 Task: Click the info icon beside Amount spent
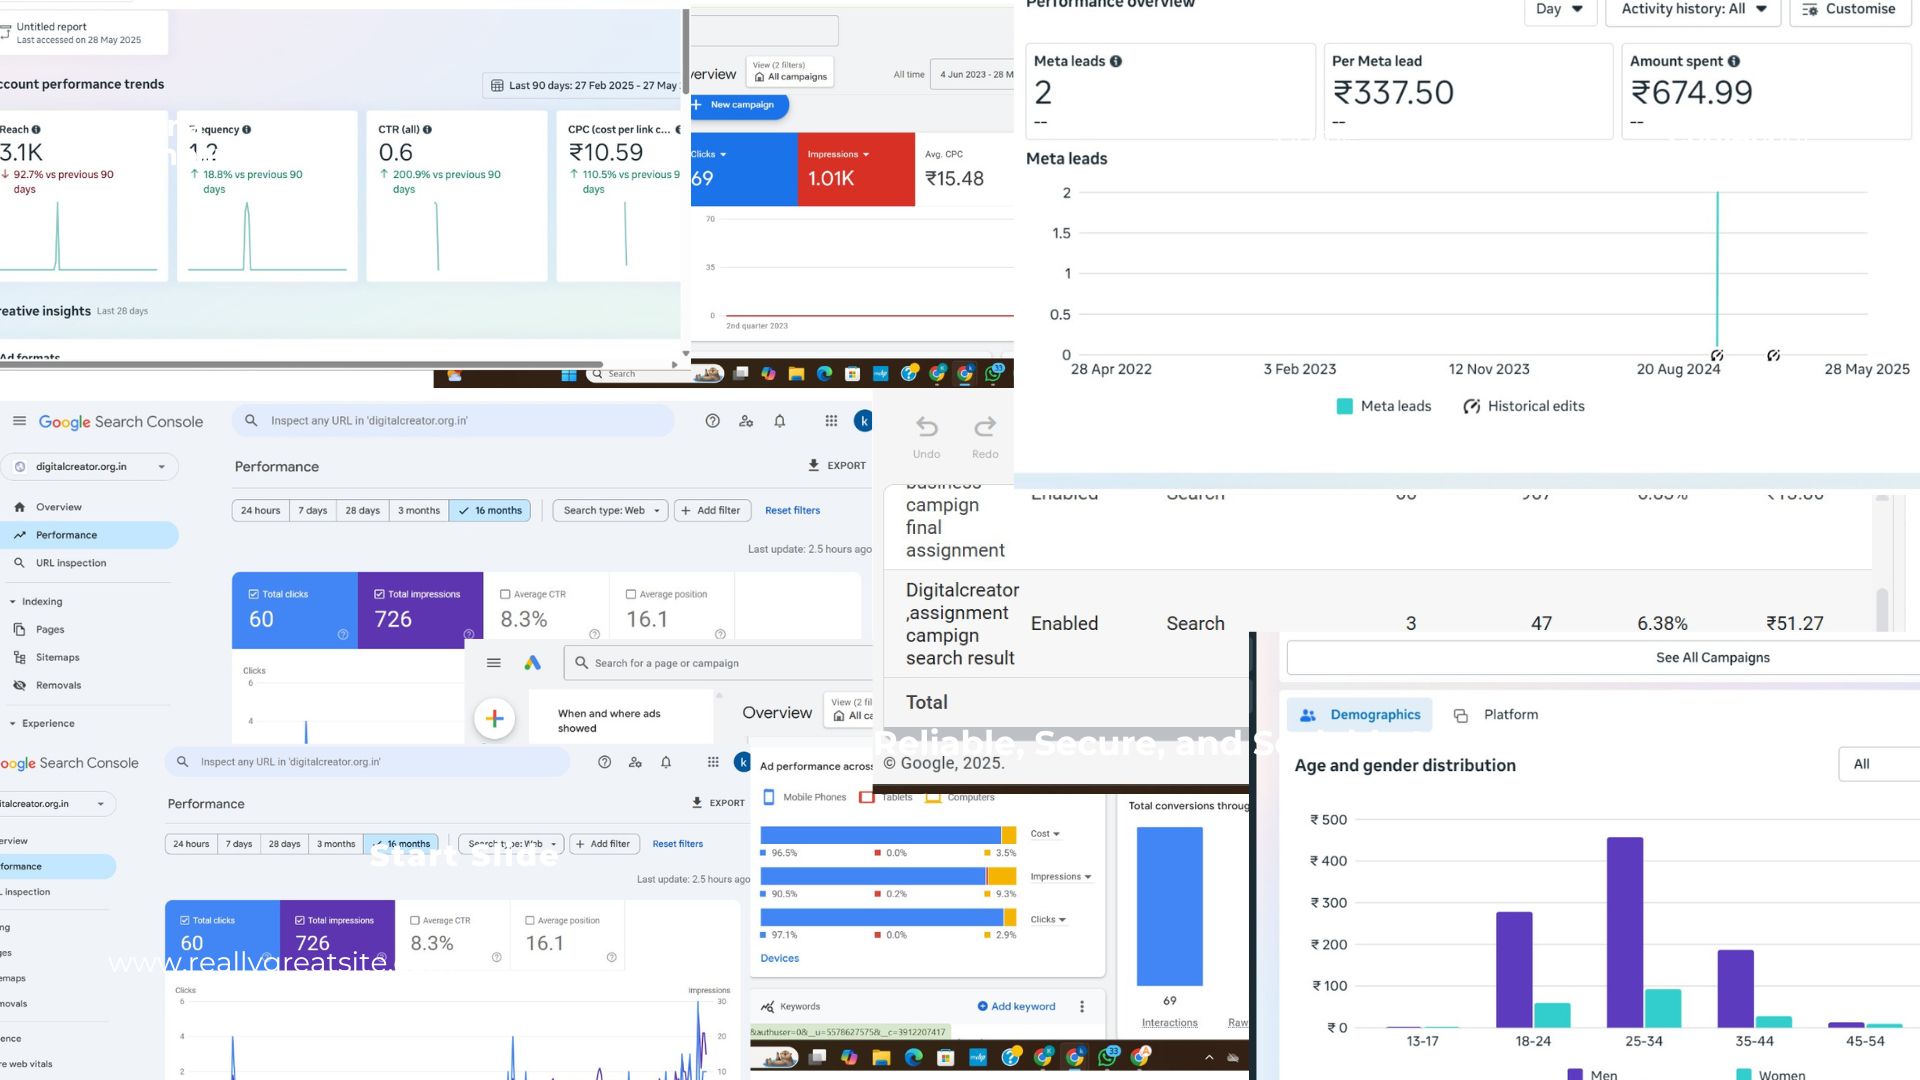(1734, 61)
